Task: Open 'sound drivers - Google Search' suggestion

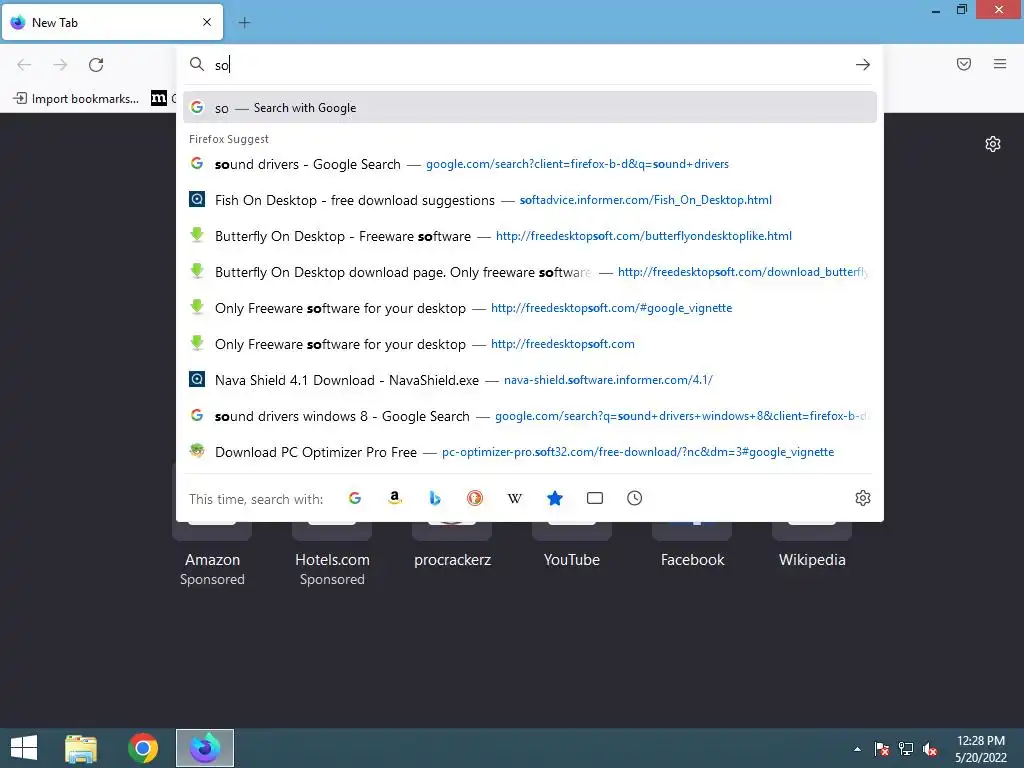Action: pos(530,164)
